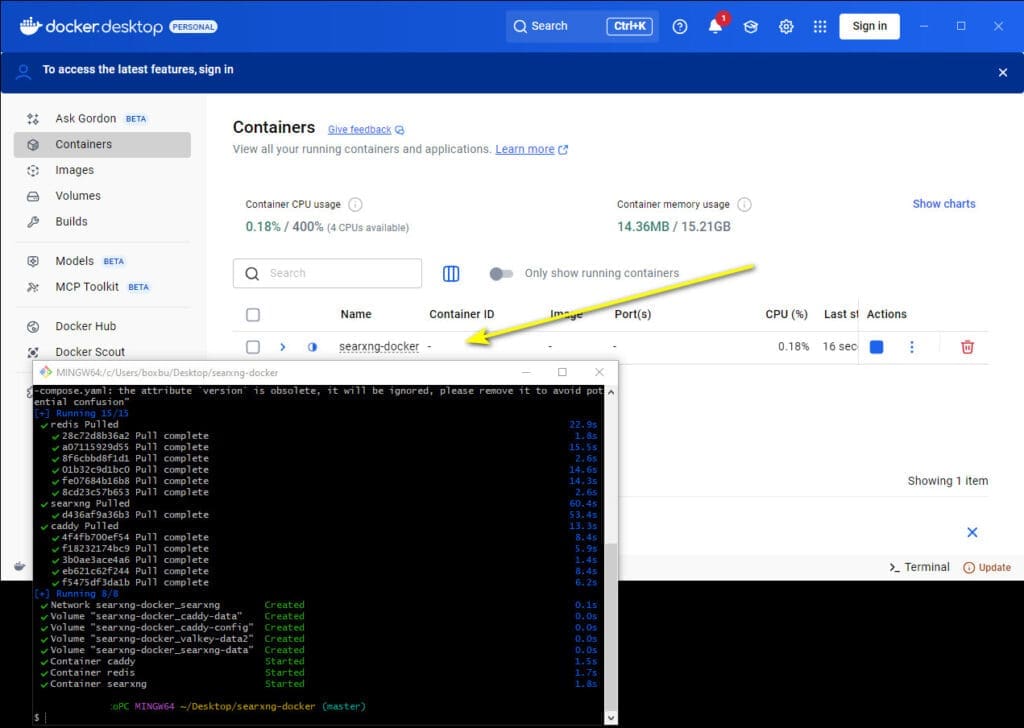Click the 0.18% CPU value in searxng-docker row
1024x728 pixels.
793,347
